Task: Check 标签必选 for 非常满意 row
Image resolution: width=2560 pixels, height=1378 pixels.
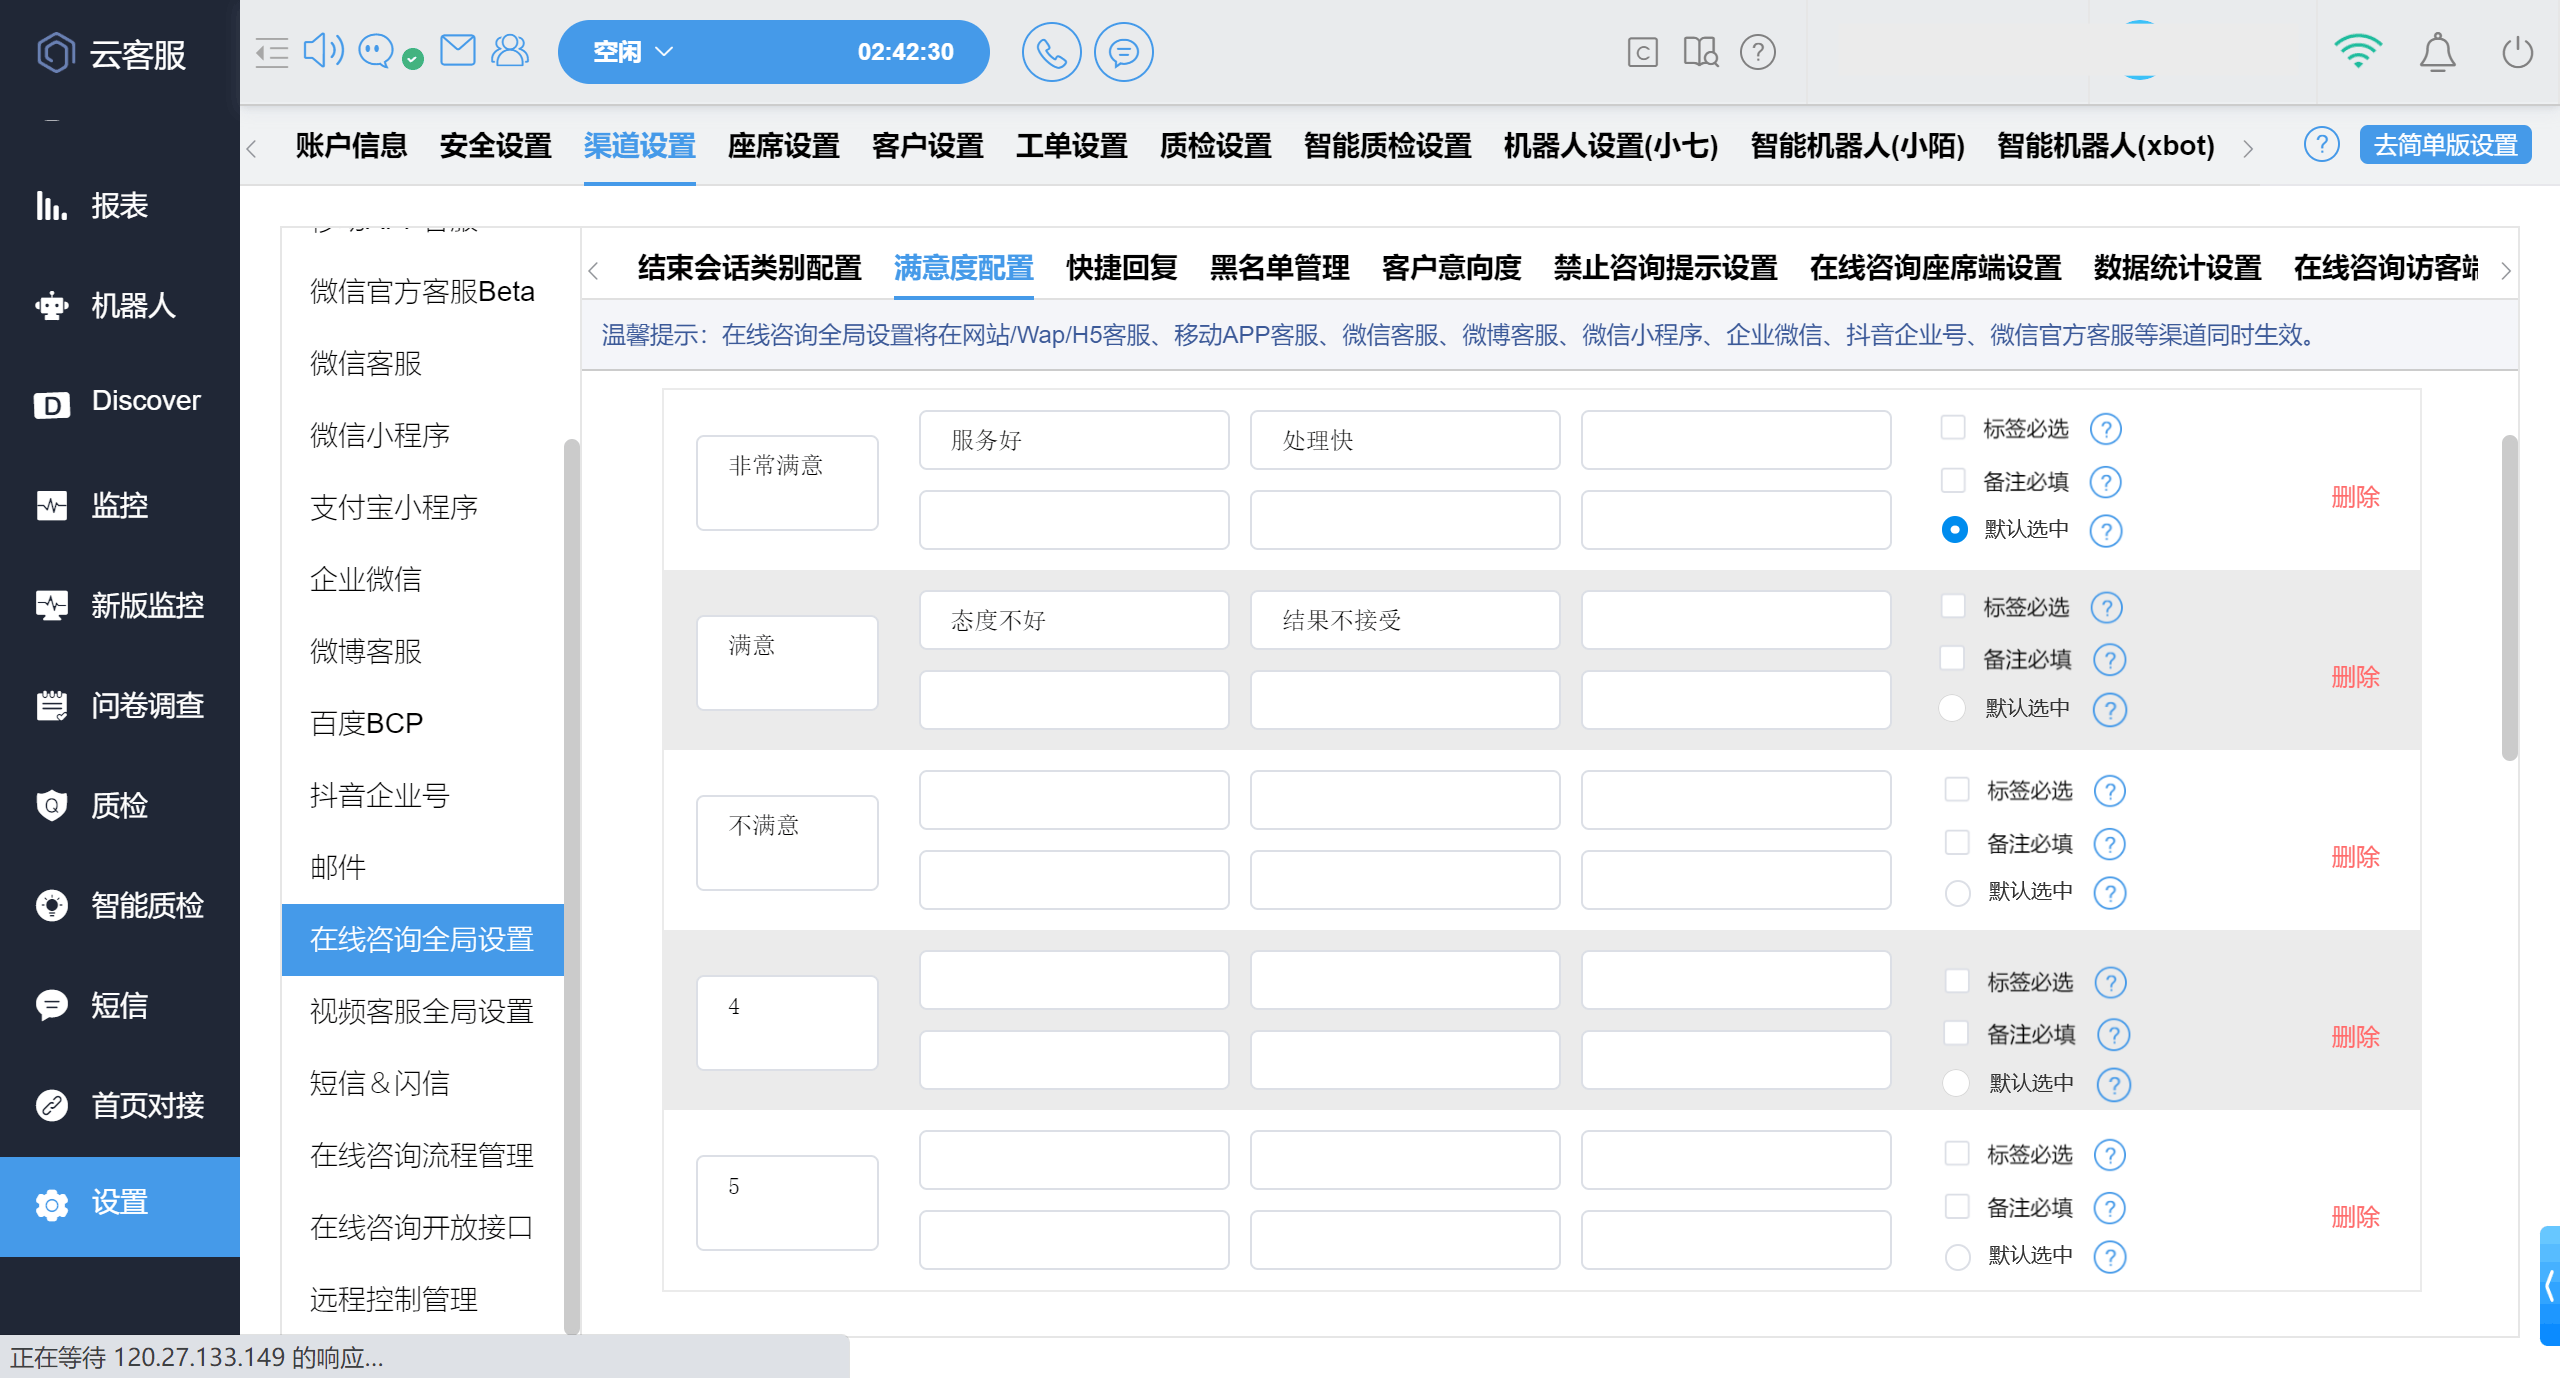Action: (x=1953, y=428)
